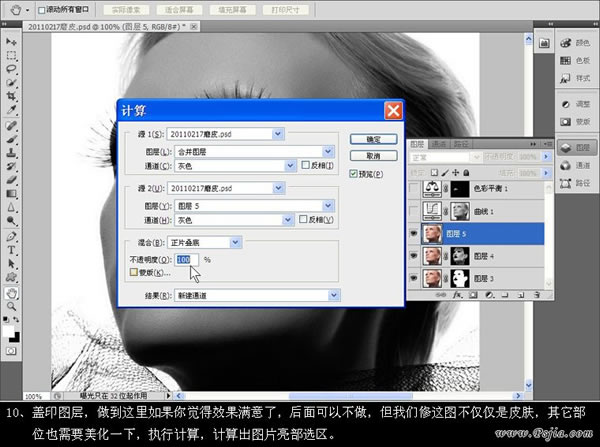Image resolution: width=600 pixels, height=447 pixels.
Task: Open layer blend mode dropdown in Layers panel
Action: point(445,157)
